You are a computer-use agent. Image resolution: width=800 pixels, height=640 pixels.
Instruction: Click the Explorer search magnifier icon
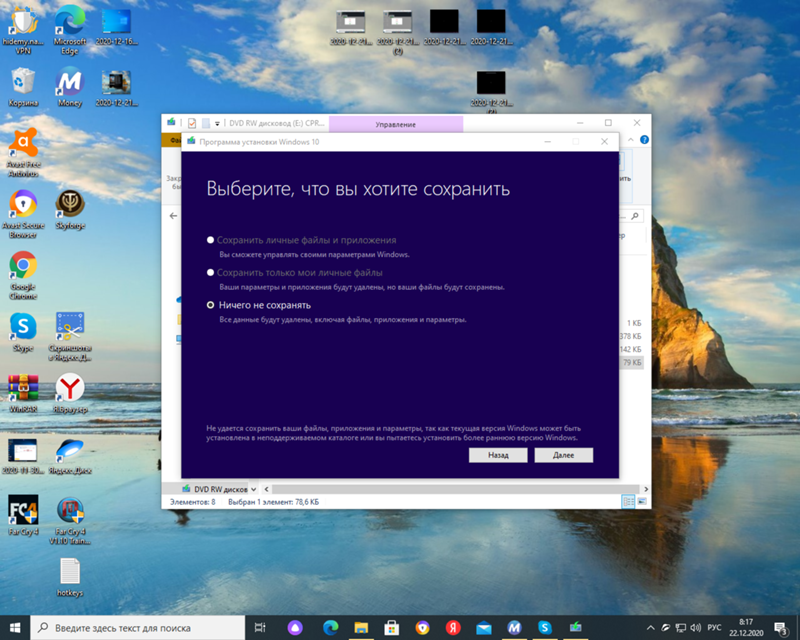coord(635,216)
